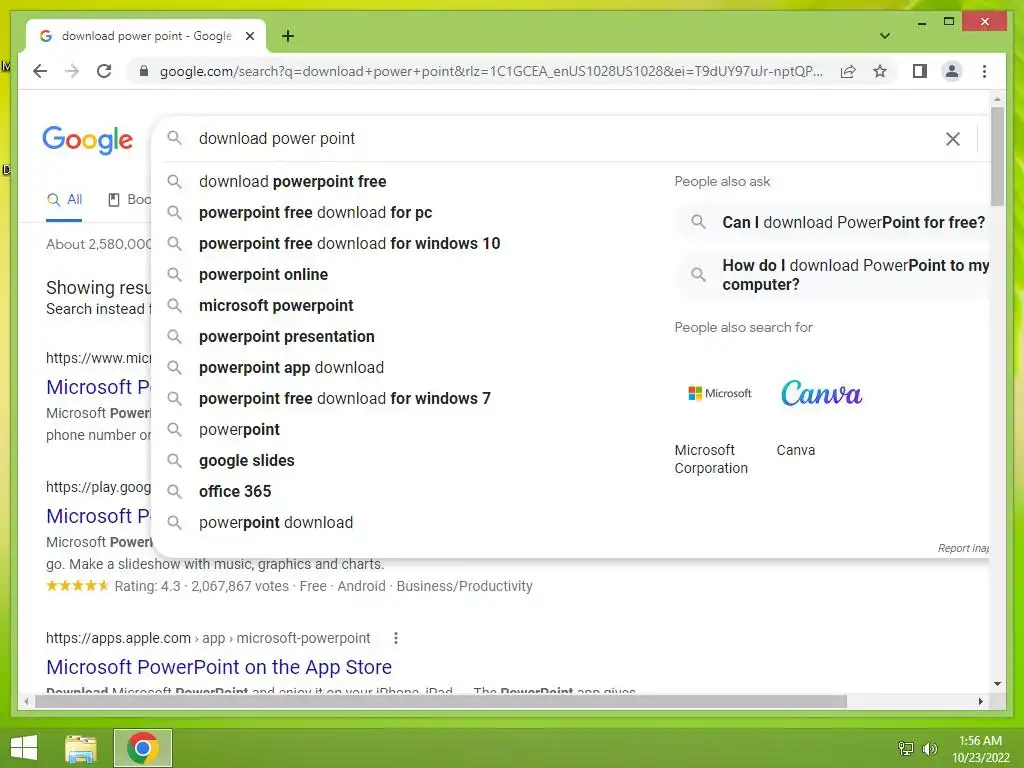The width and height of the screenshot is (1024, 768).
Task: Click the scroll left arrow
Action: pos(26,702)
